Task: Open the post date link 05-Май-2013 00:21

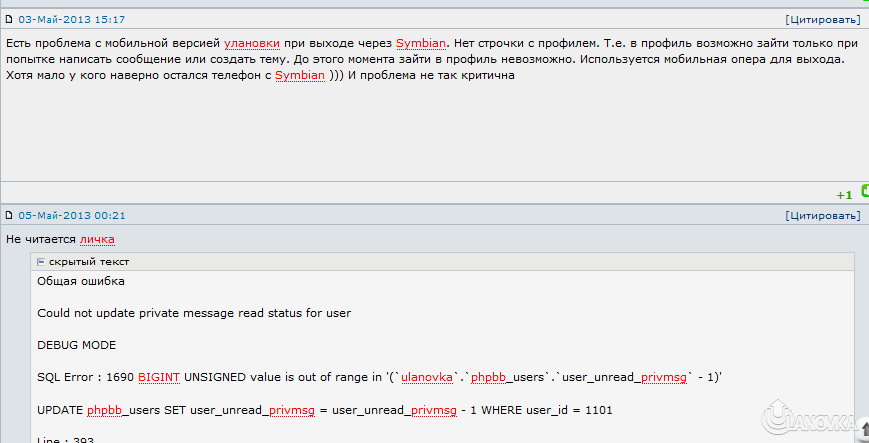Action: coord(71,215)
